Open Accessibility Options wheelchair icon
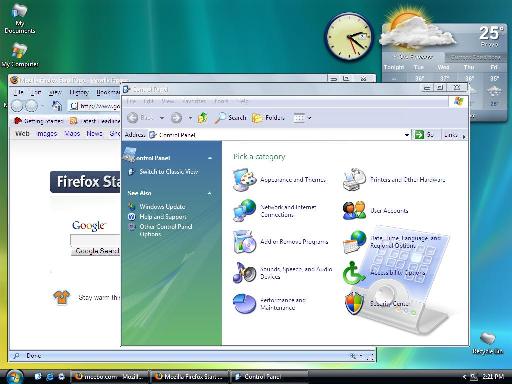Screen dimensions: 512x384 pos(353,273)
